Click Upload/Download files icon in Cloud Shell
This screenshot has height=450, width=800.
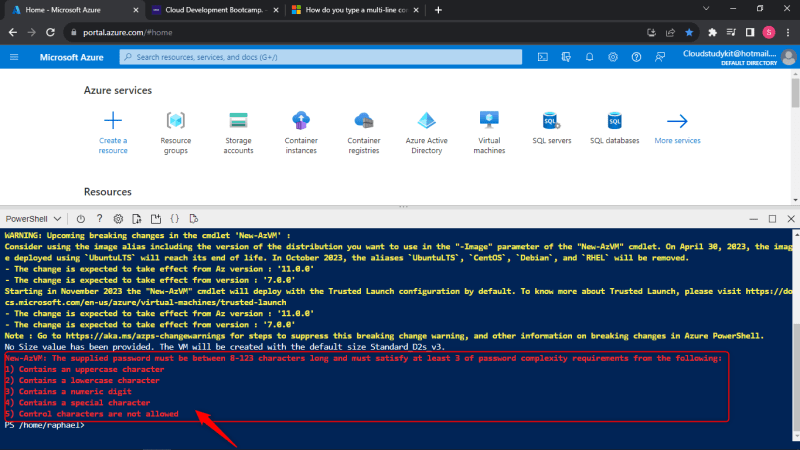(x=137, y=219)
